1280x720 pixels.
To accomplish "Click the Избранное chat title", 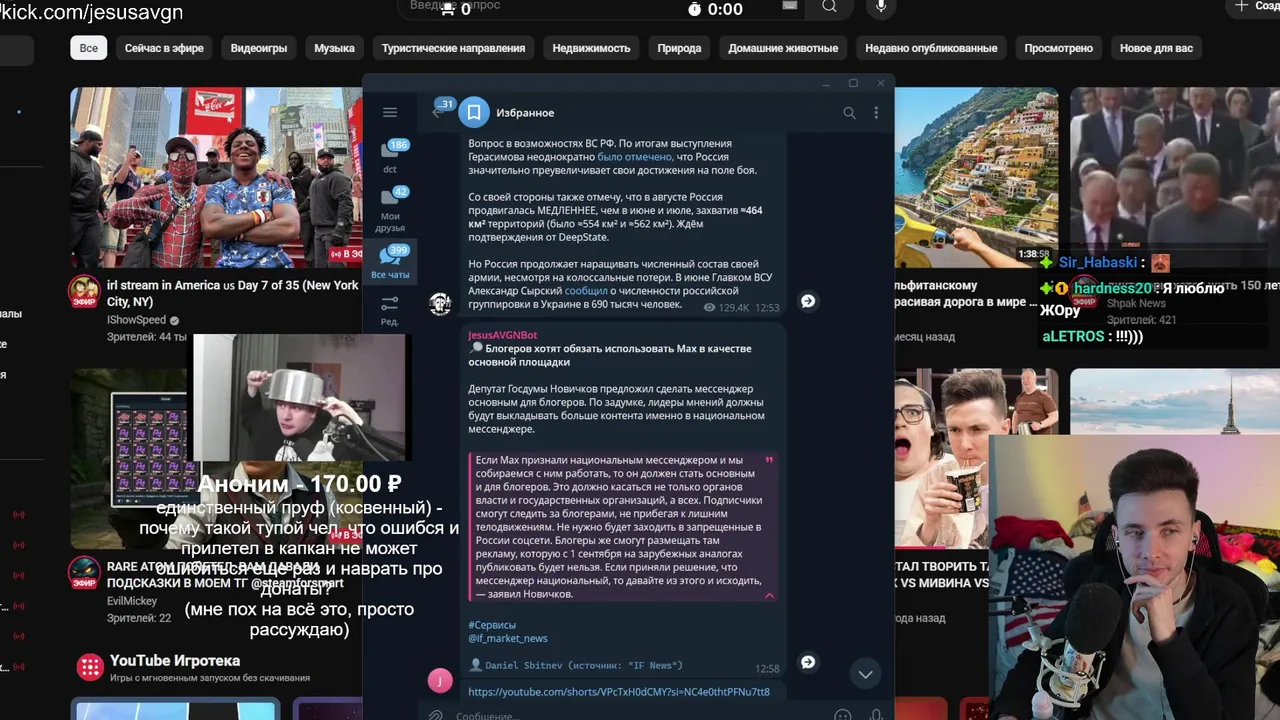I will click(525, 113).
